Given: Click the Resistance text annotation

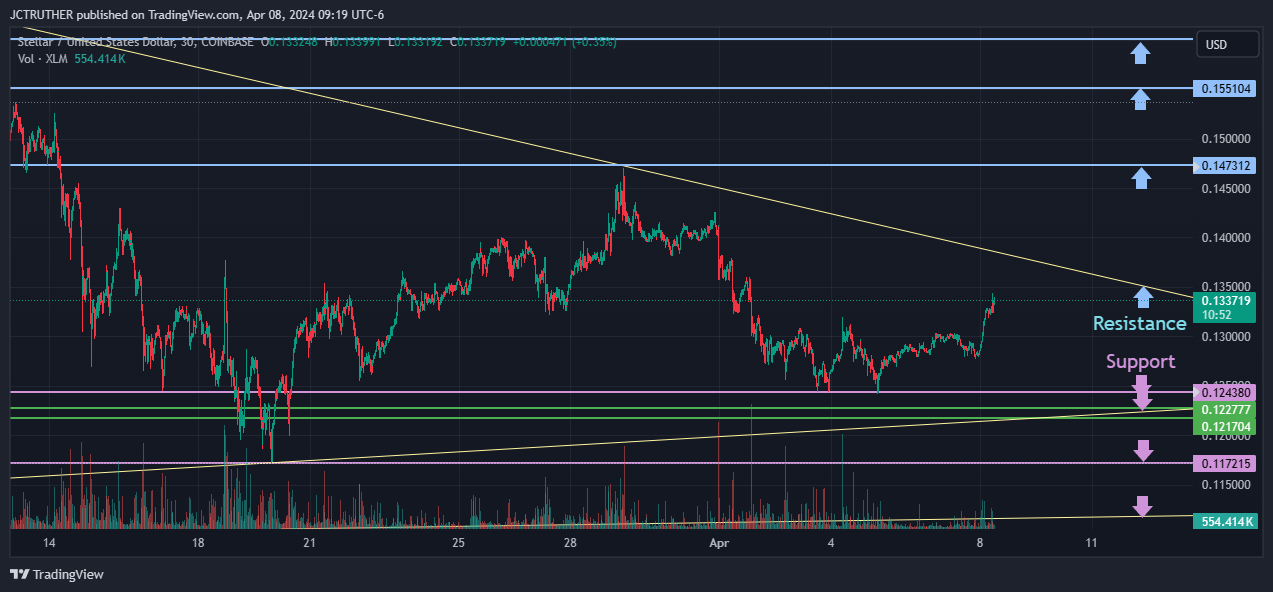Looking at the screenshot, I should [1139, 323].
